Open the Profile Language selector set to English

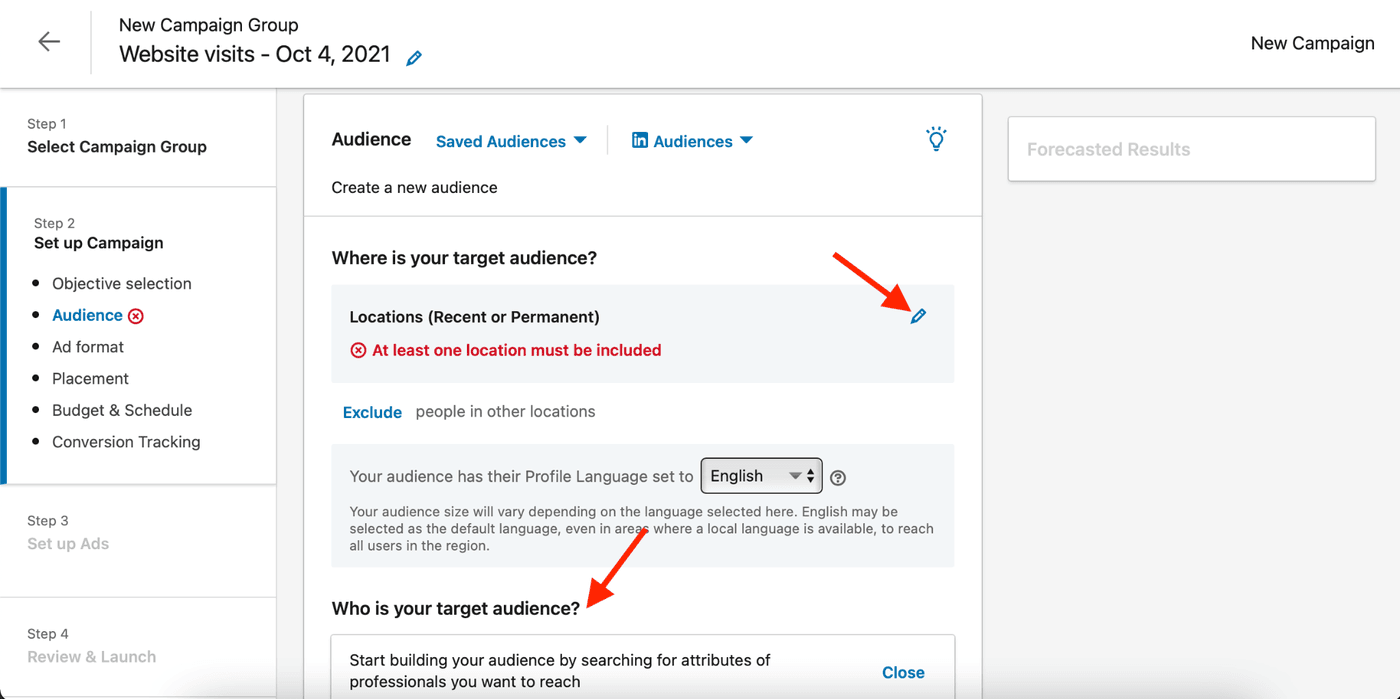(x=761, y=476)
